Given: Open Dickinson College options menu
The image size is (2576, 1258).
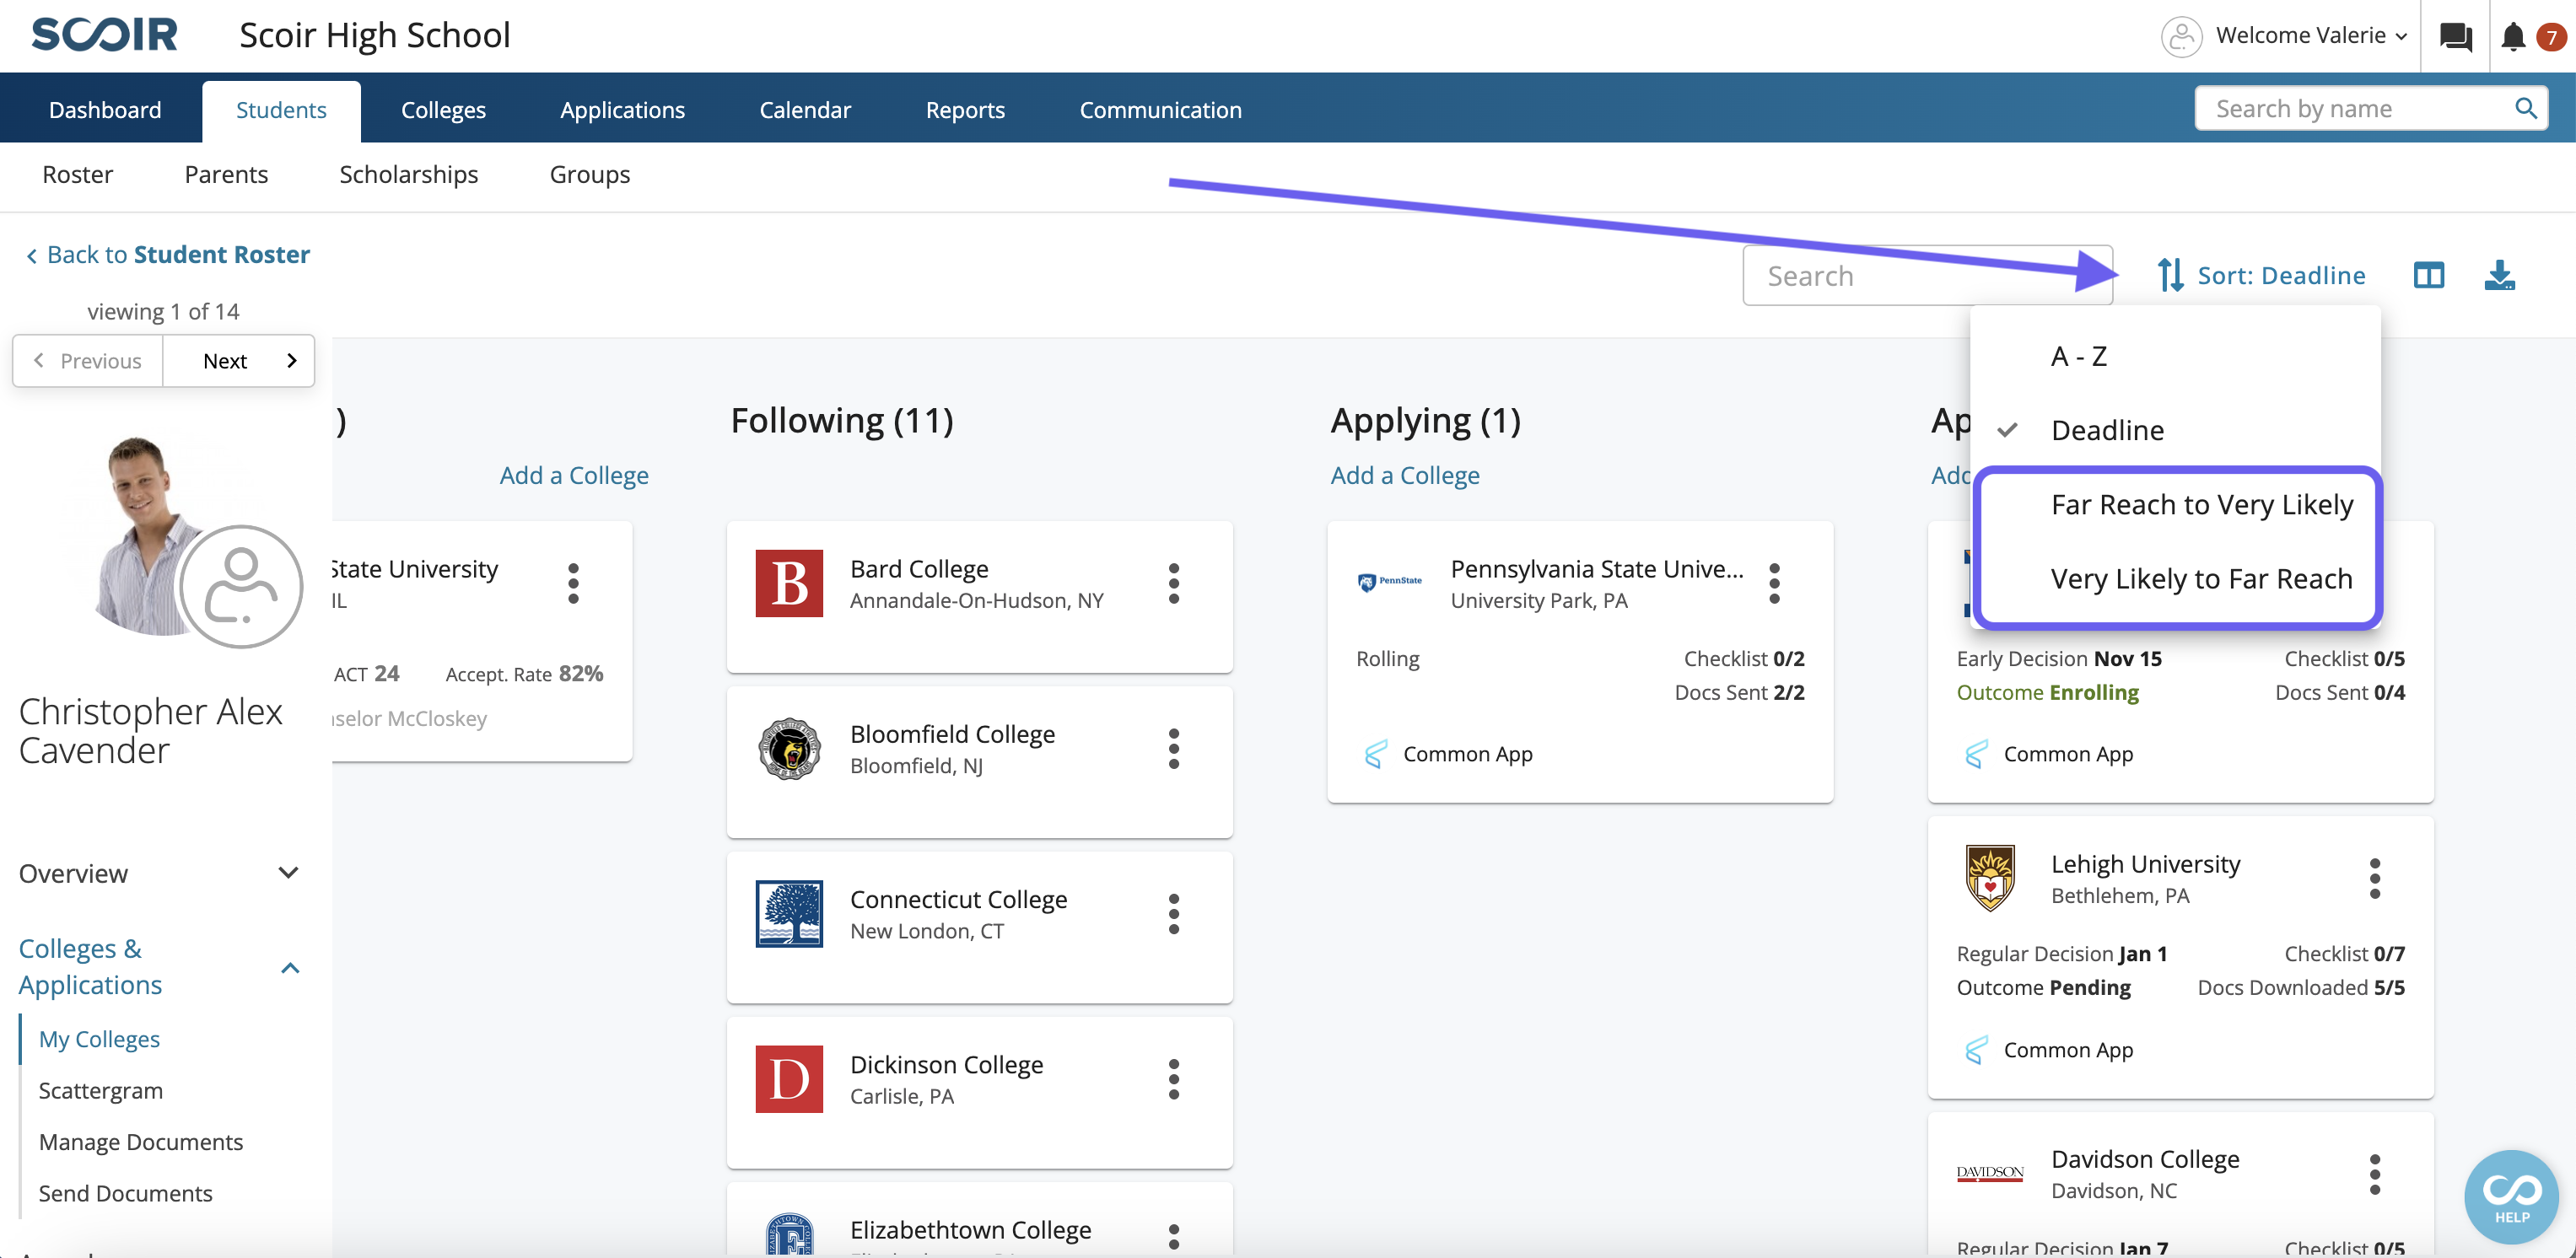Looking at the screenshot, I should point(1174,1079).
